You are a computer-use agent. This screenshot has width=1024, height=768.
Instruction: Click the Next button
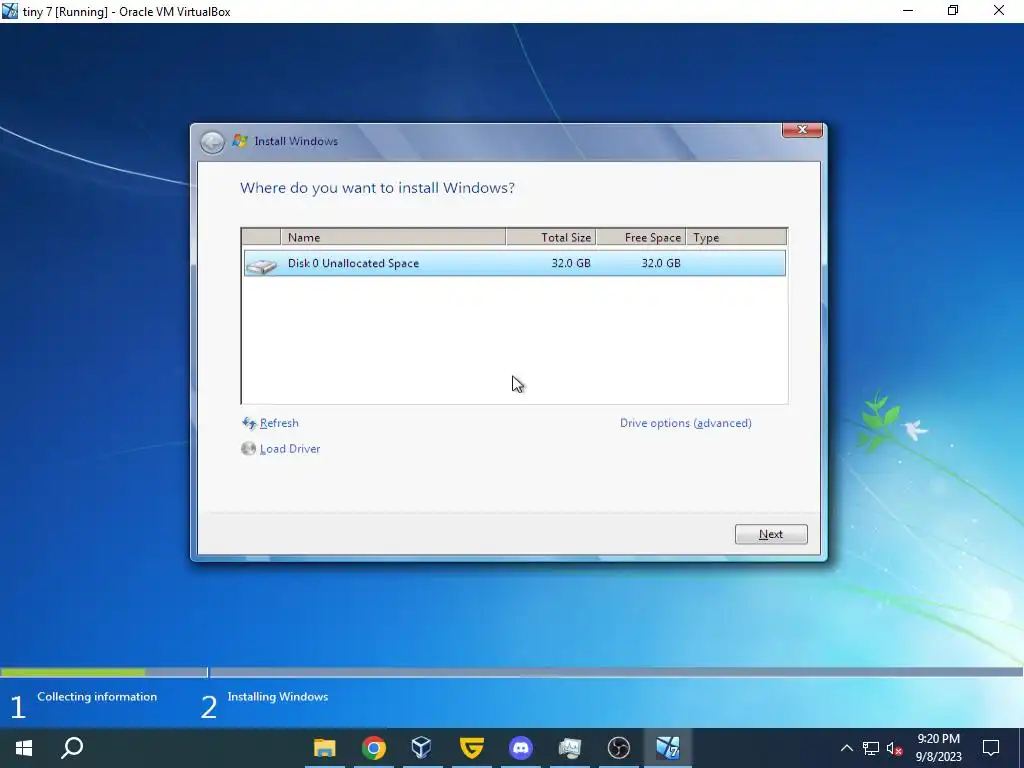click(x=771, y=534)
